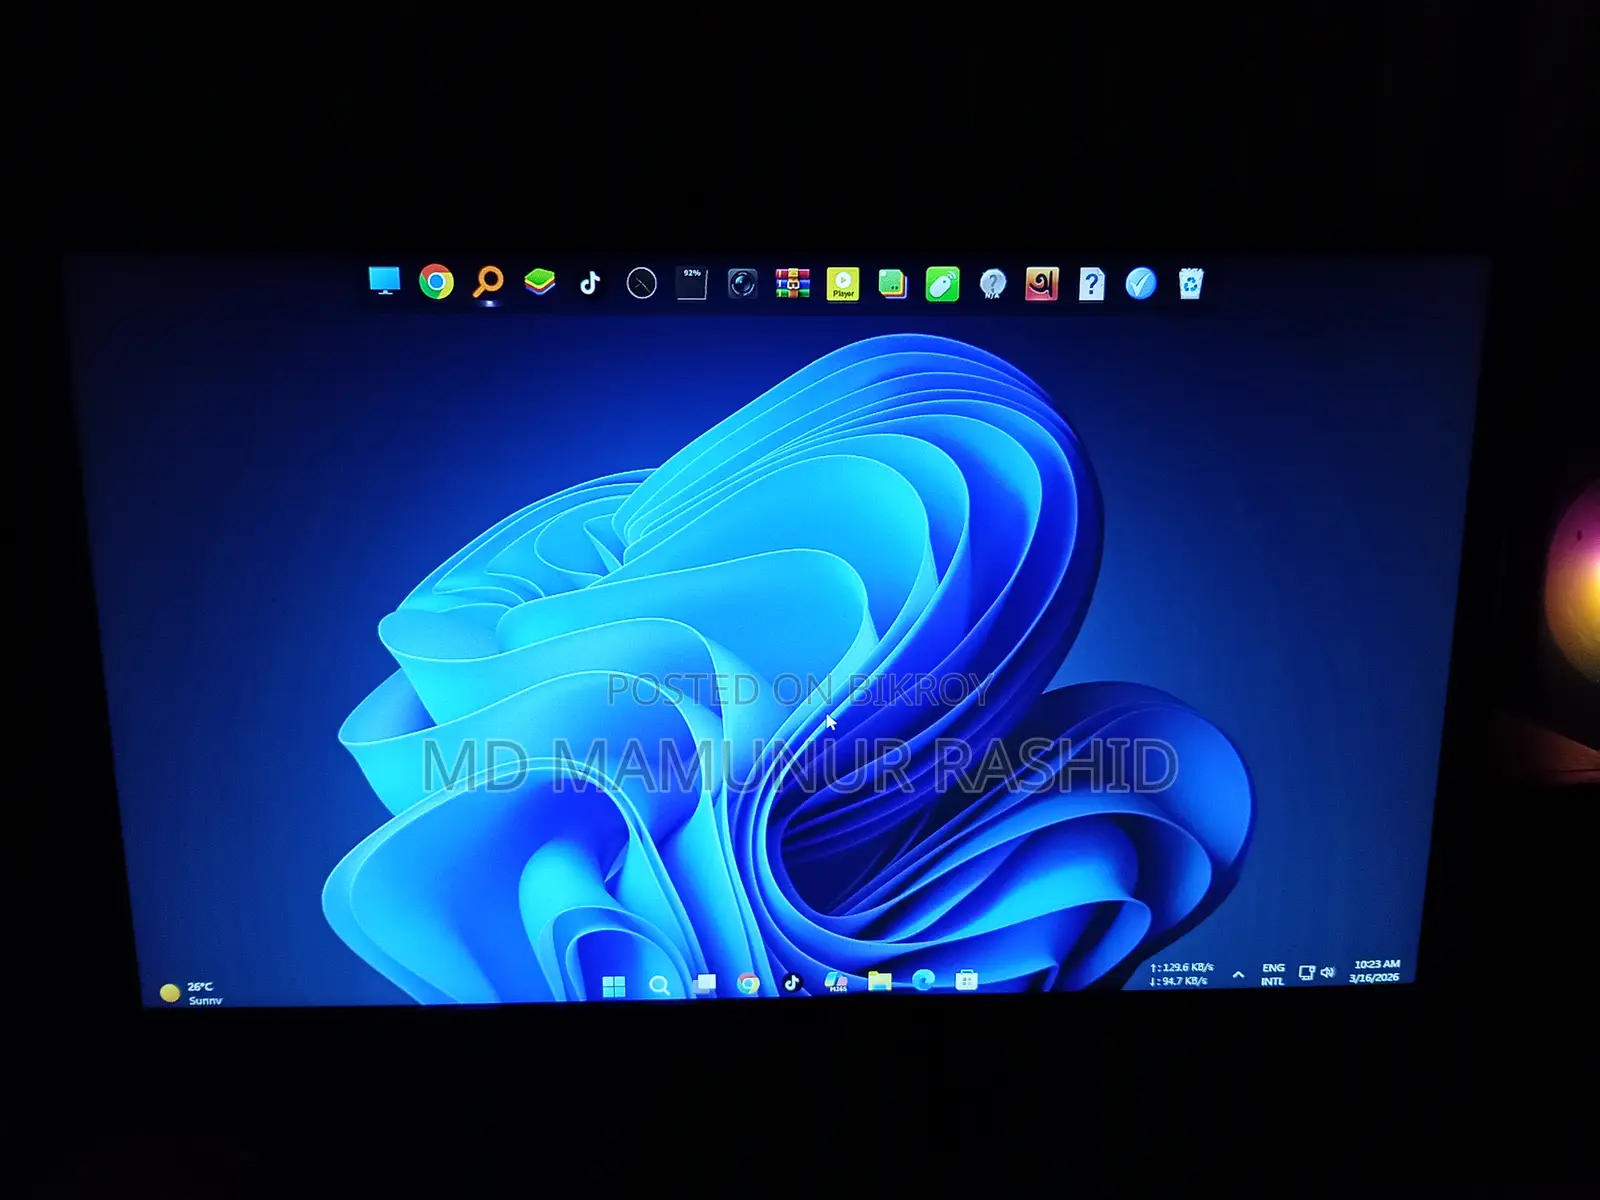This screenshot has height=1200, width=1600.
Task: Open Chrome from the taskbar
Action: click(748, 984)
